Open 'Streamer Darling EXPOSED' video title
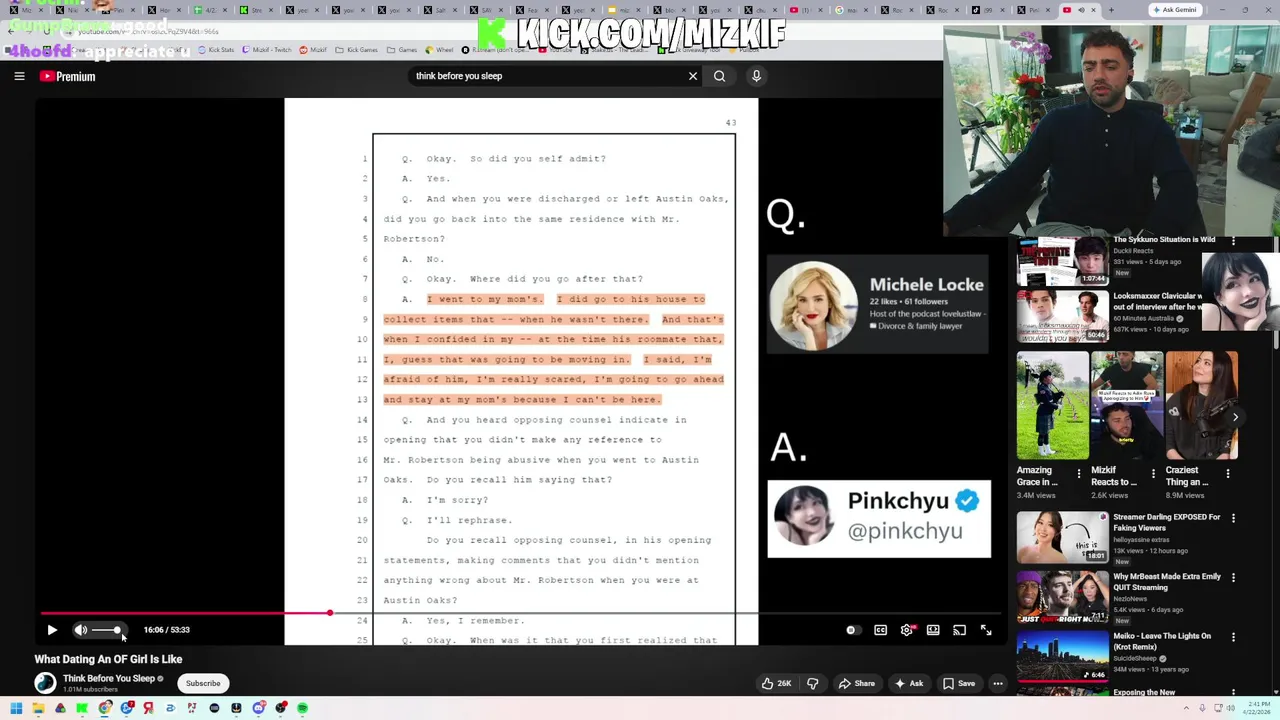 pyautogui.click(x=1167, y=522)
